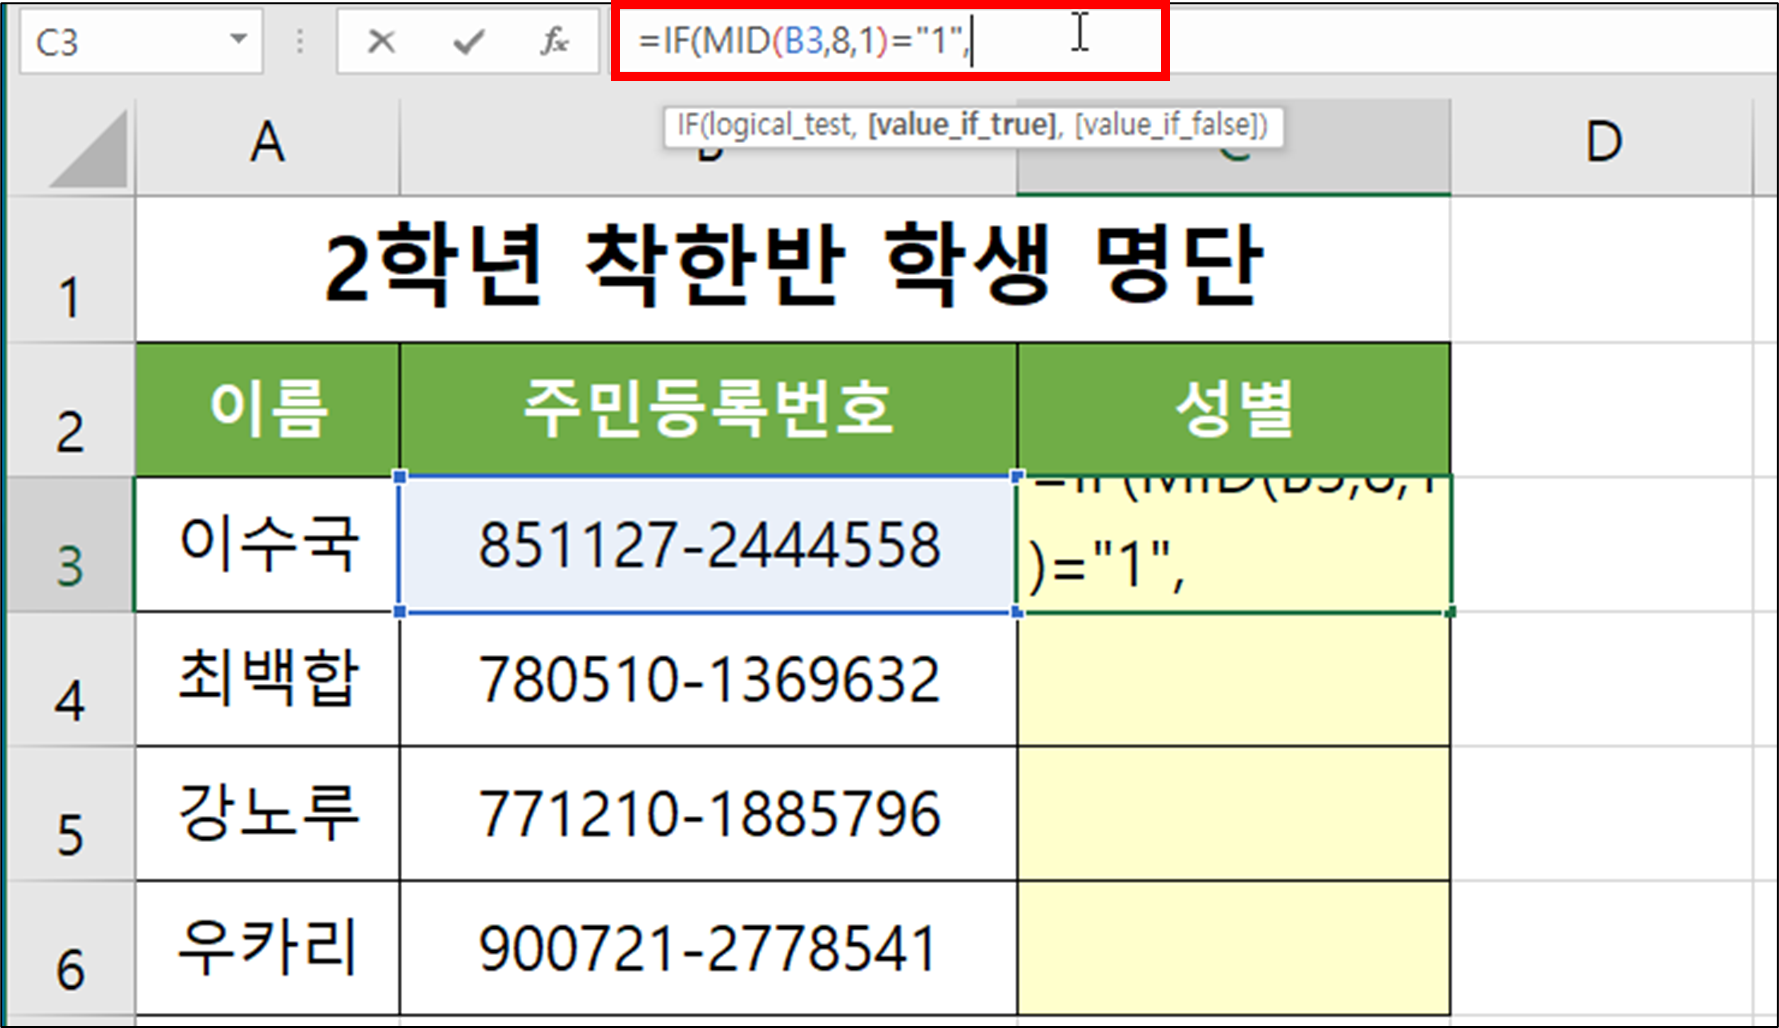1779x1028 pixels.
Task: Select row 3 header
Action: (x=70, y=544)
